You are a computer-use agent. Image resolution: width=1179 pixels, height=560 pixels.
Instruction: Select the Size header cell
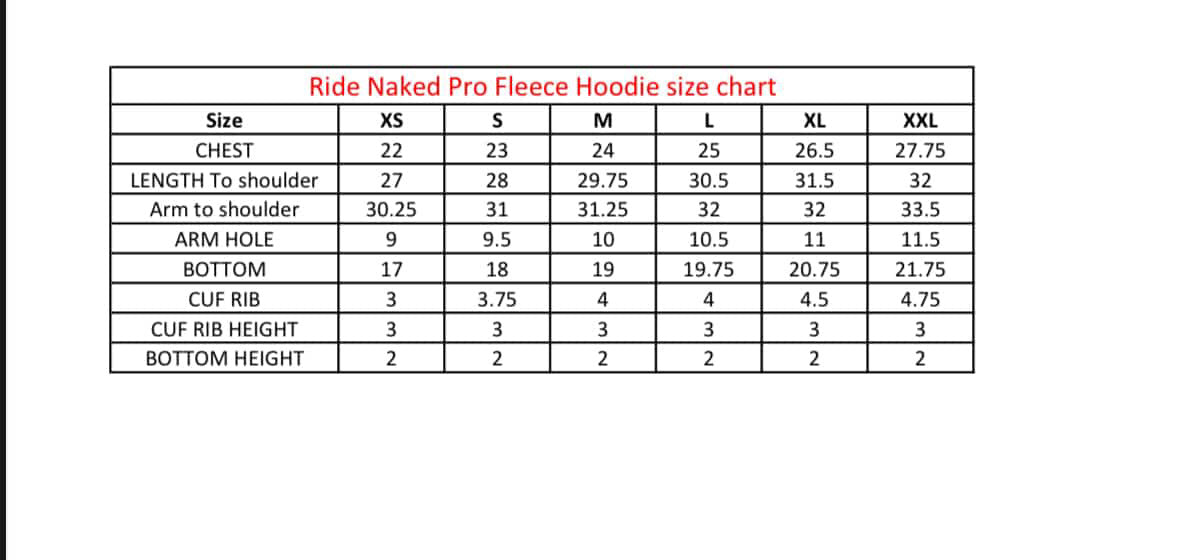(223, 121)
